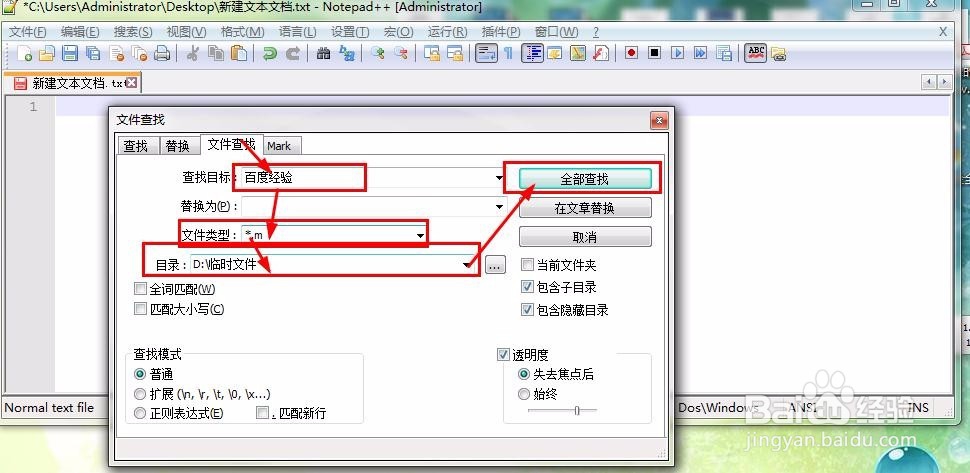Choose the 始终 transparency radio
Viewport: 970px width, 473px height.
tap(524, 394)
